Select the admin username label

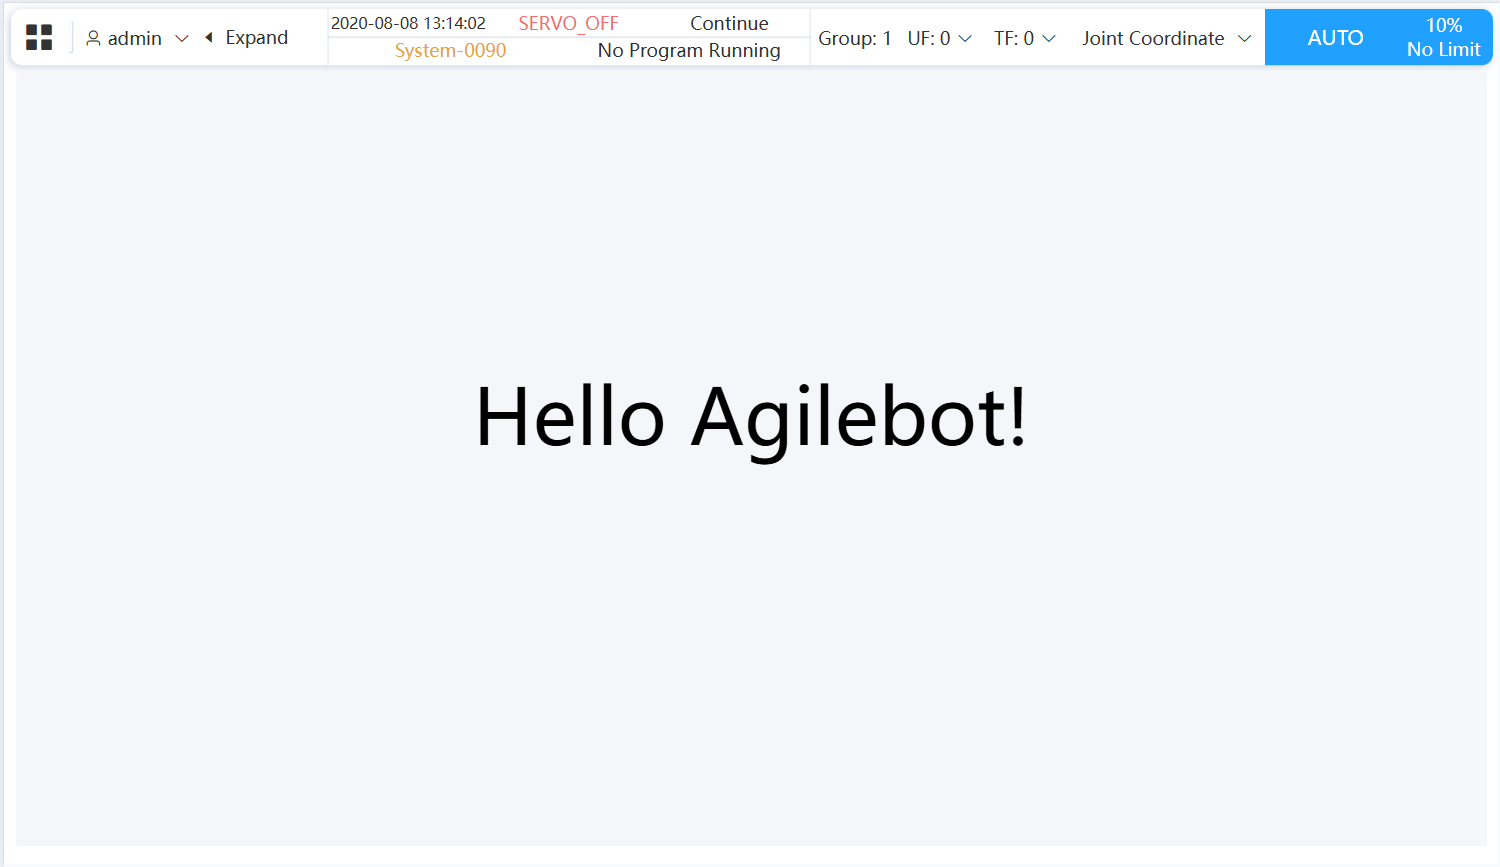pos(135,38)
